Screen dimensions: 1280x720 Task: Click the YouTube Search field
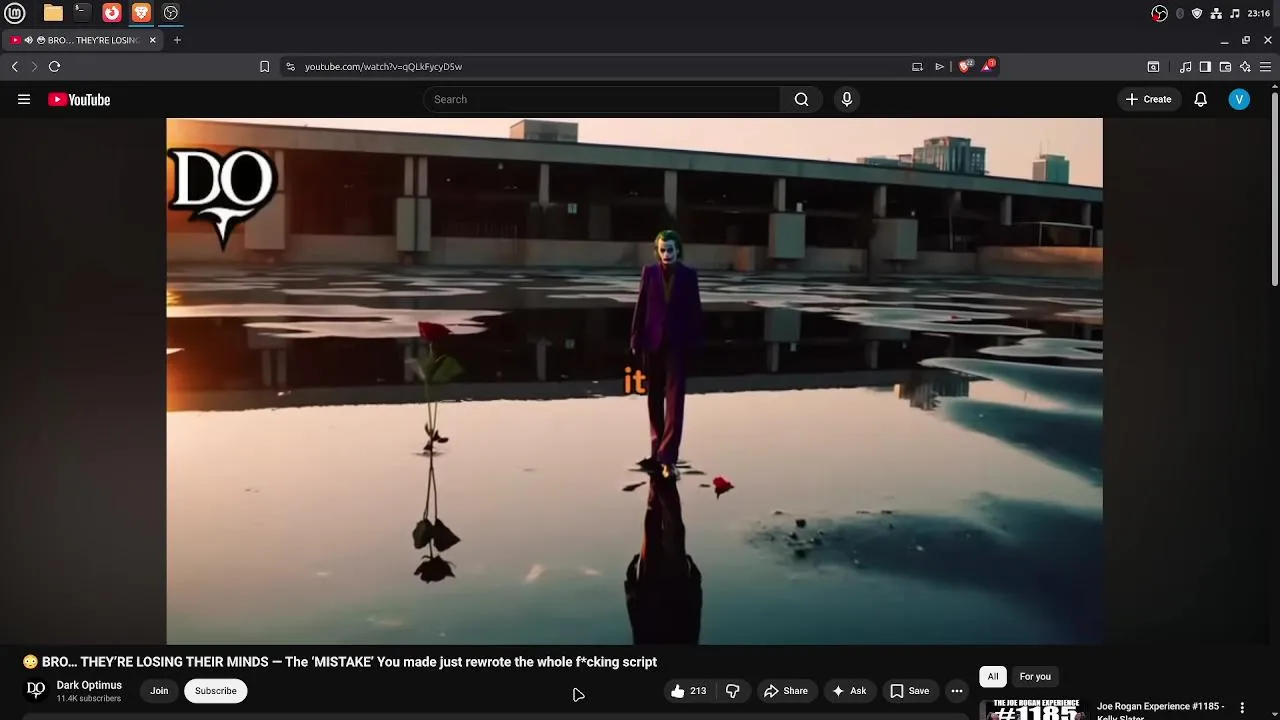[x=602, y=99]
